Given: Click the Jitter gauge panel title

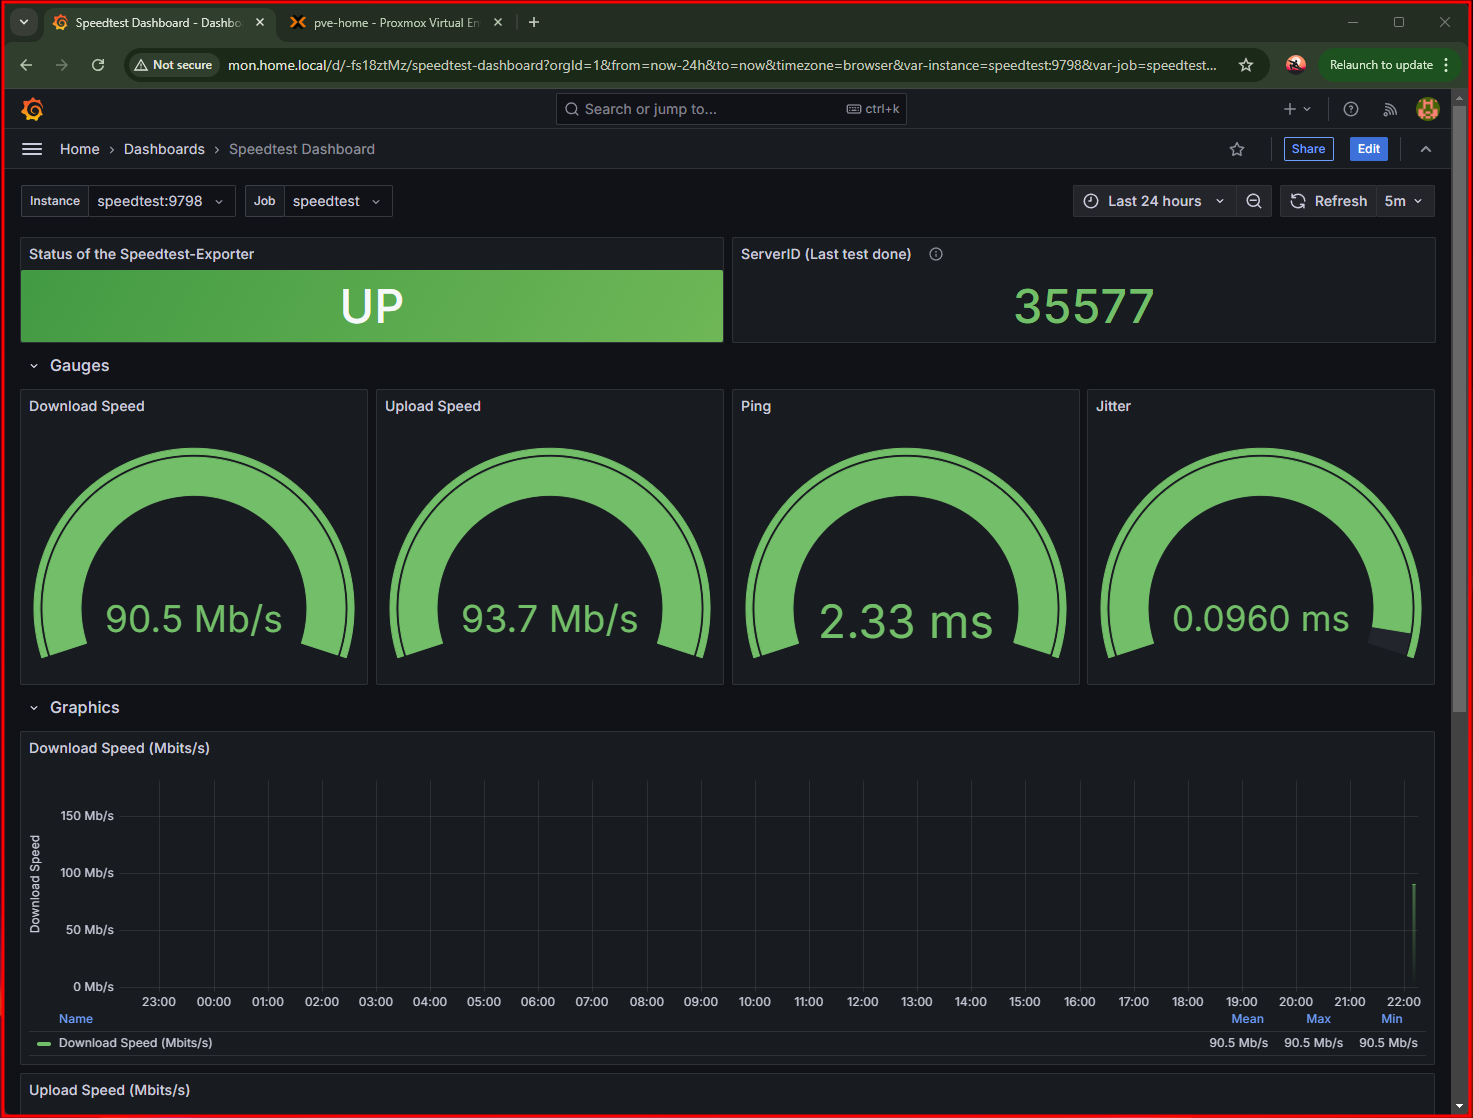Looking at the screenshot, I should (1113, 406).
